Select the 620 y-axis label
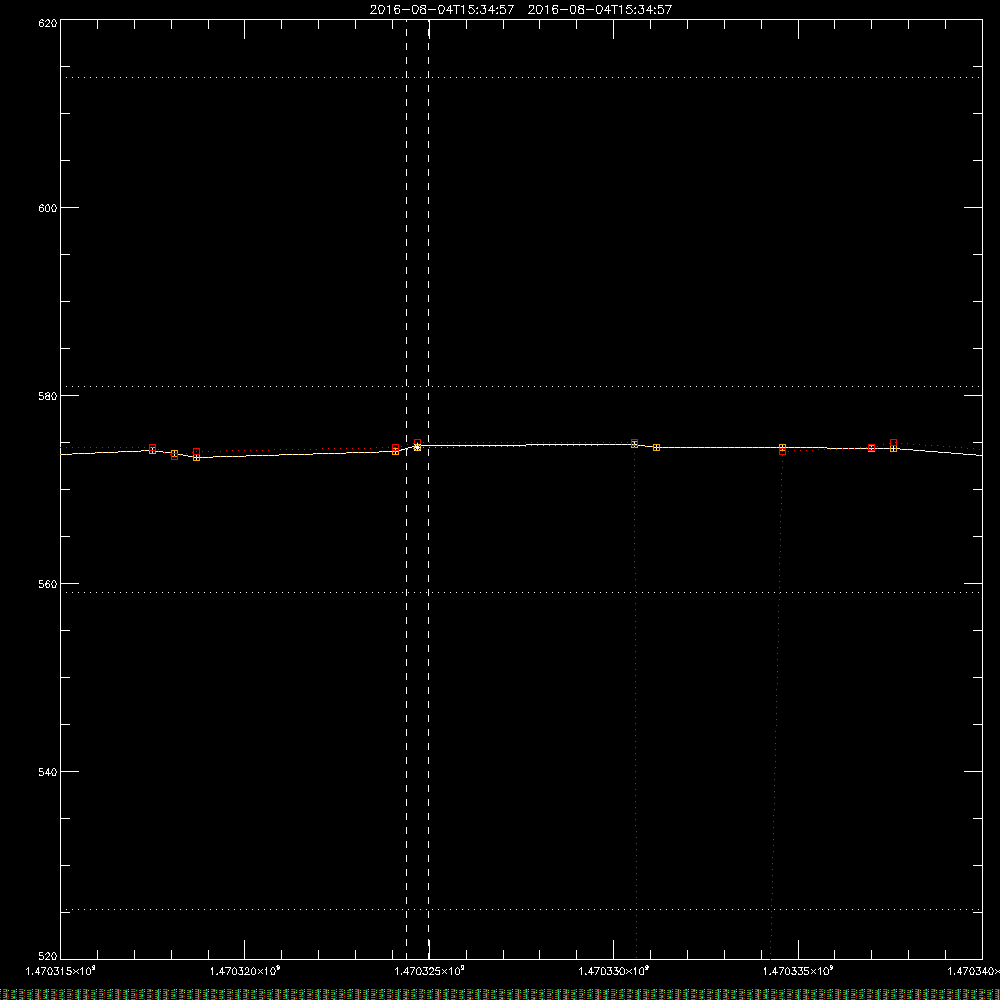 point(48,23)
